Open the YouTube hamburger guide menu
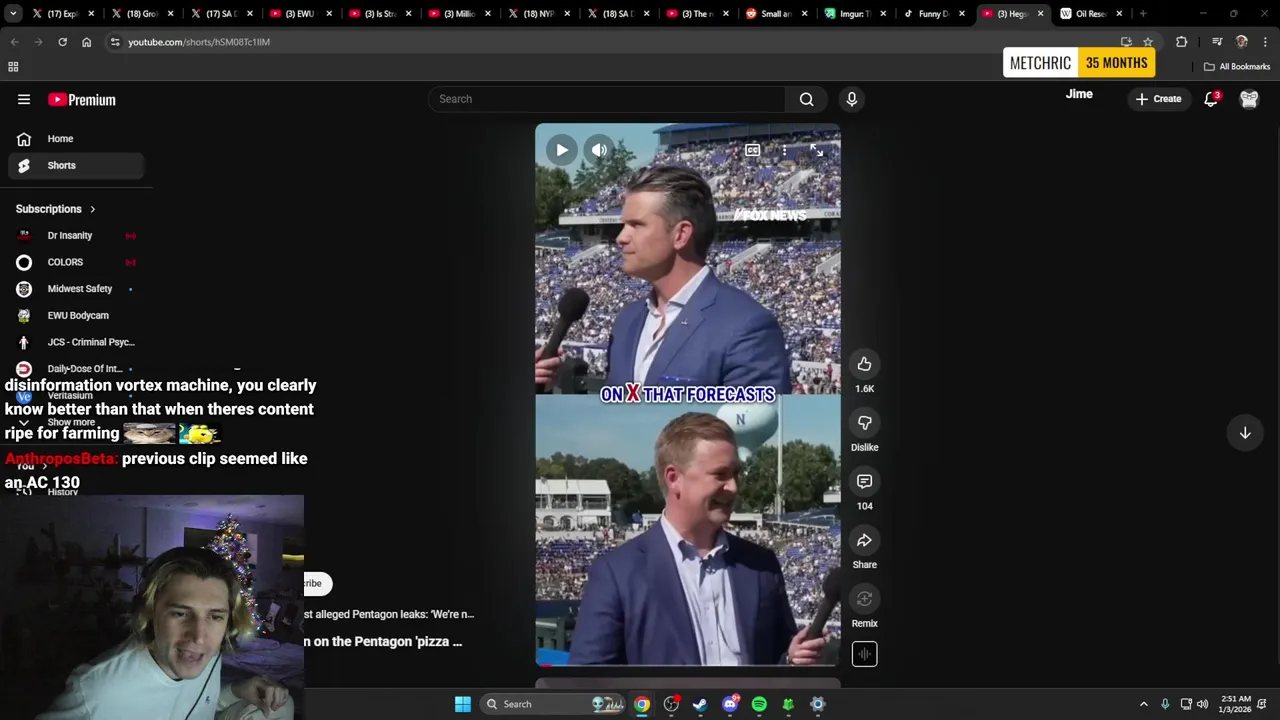Viewport: 1280px width, 720px height. click(24, 99)
